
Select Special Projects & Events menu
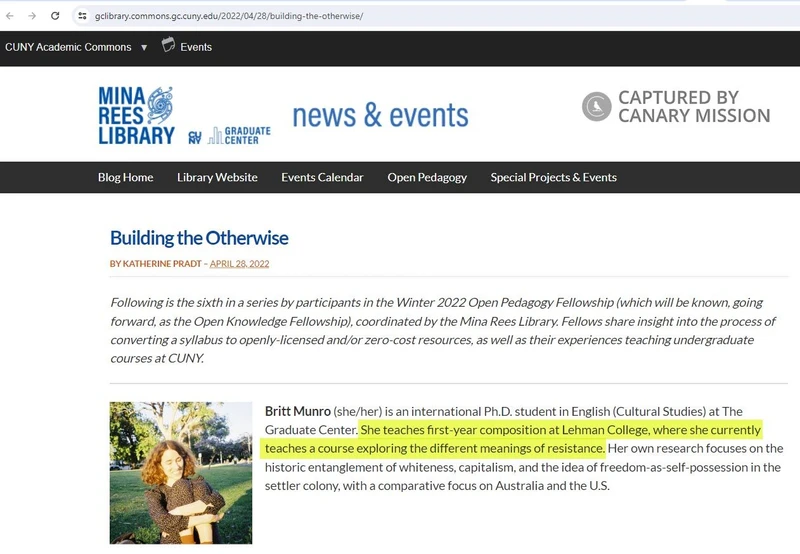(x=553, y=177)
